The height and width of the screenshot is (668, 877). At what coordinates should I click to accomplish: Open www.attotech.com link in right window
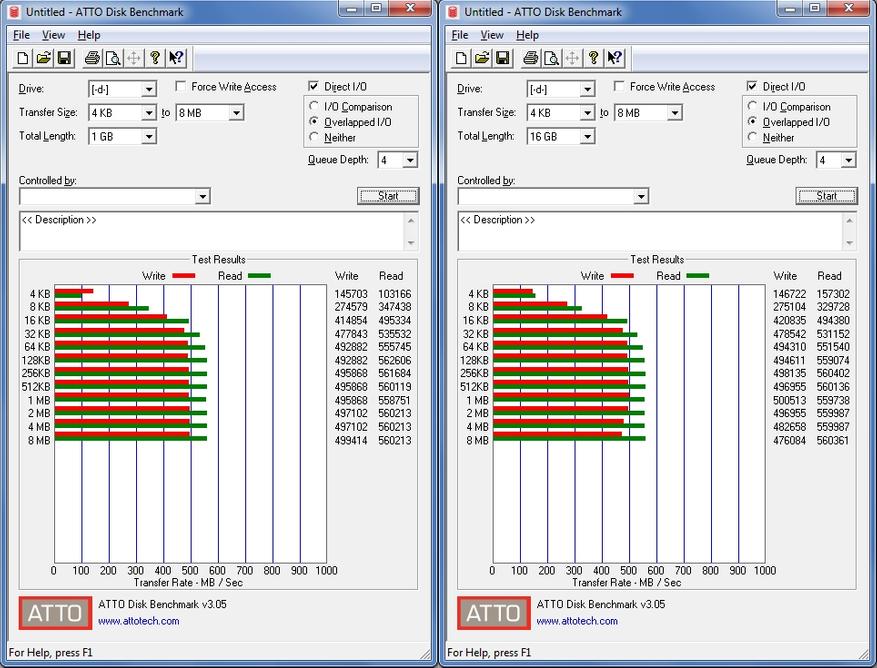[577, 621]
